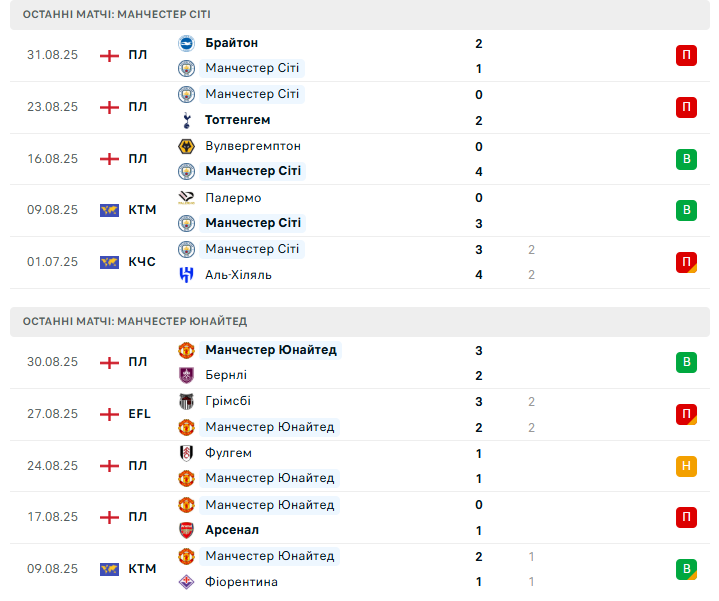
Task: Click the red loss badge for Grimsby match
Action: [x=686, y=414]
